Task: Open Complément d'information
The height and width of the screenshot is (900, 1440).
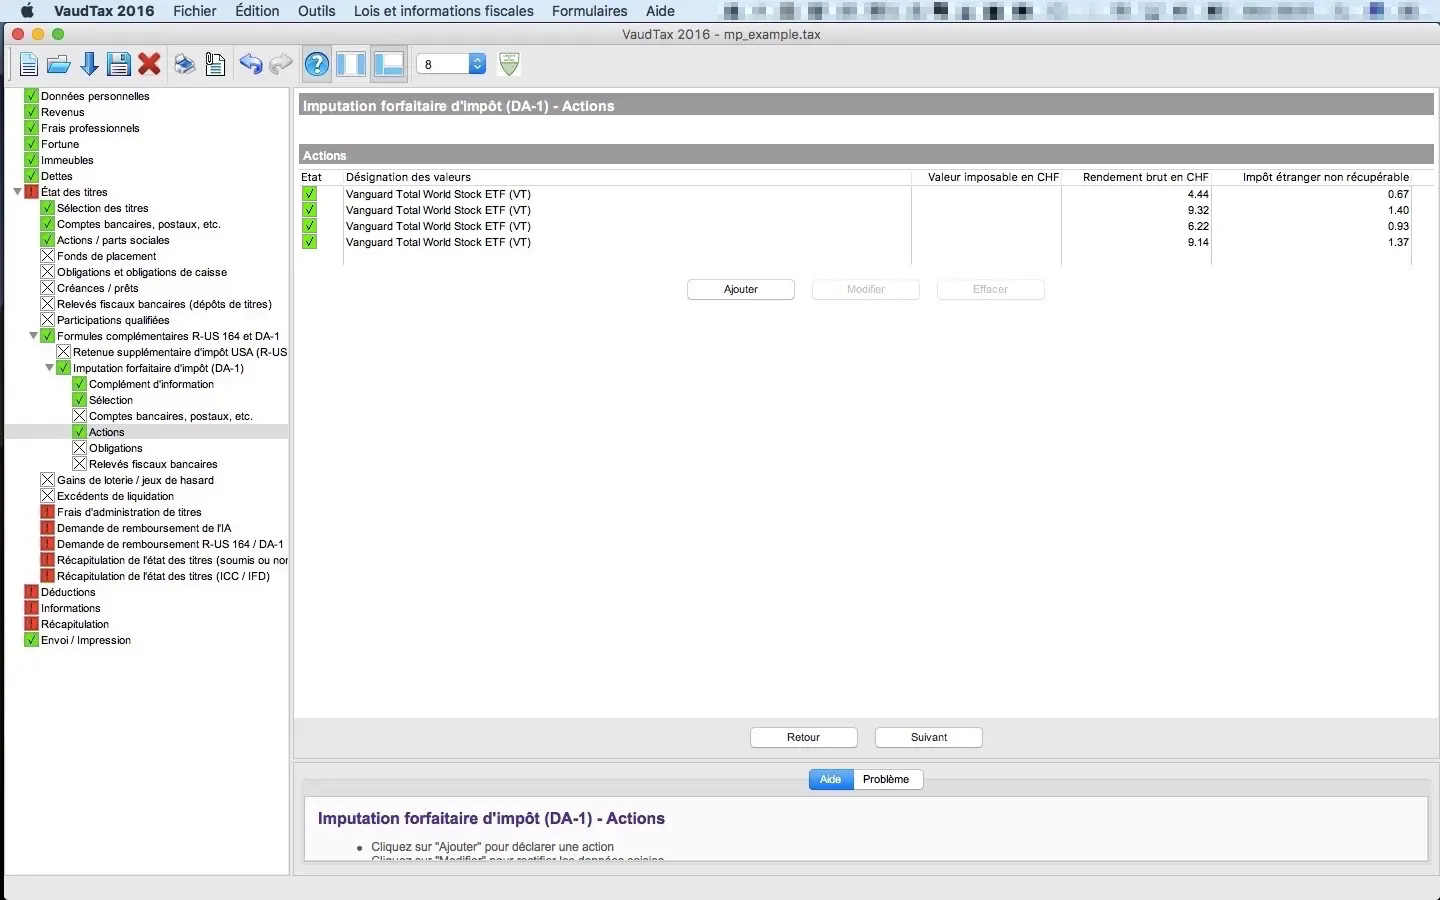Action: pyautogui.click(x=151, y=384)
